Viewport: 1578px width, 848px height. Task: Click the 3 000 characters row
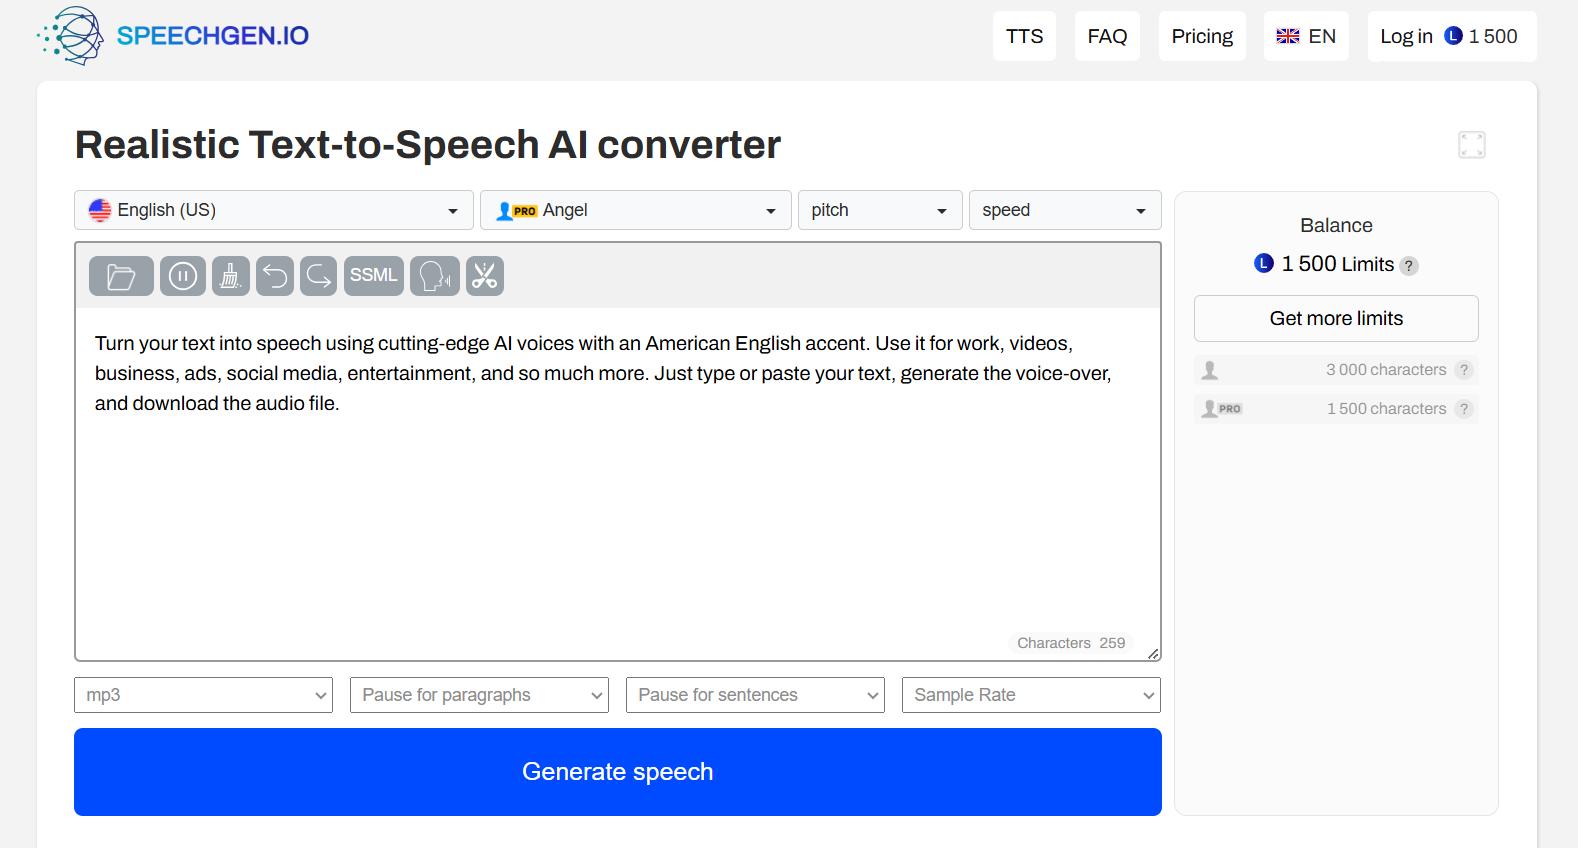tap(1336, 370)
